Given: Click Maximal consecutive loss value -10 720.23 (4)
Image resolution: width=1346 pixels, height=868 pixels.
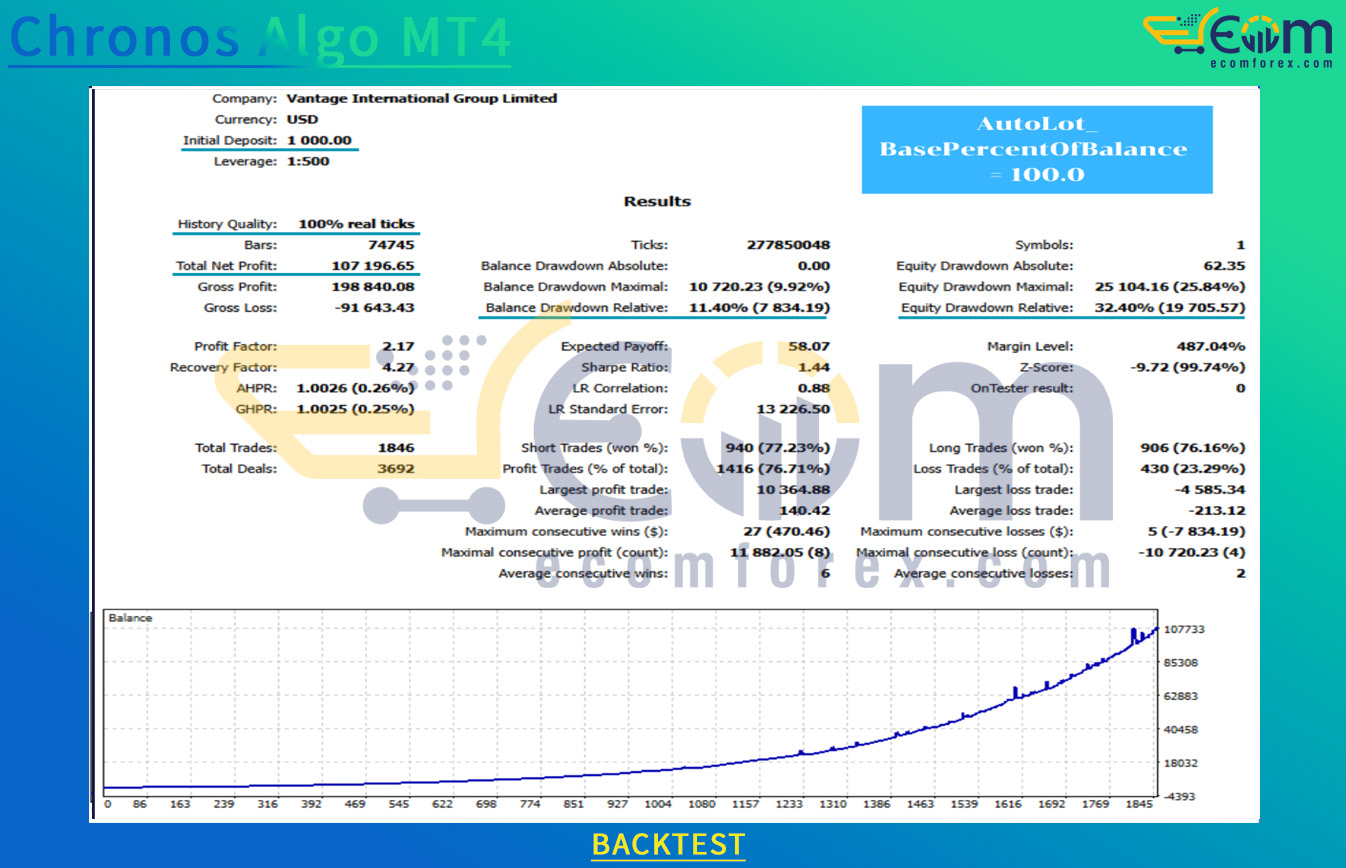Looking at the screenshot, I should 1192,554.
